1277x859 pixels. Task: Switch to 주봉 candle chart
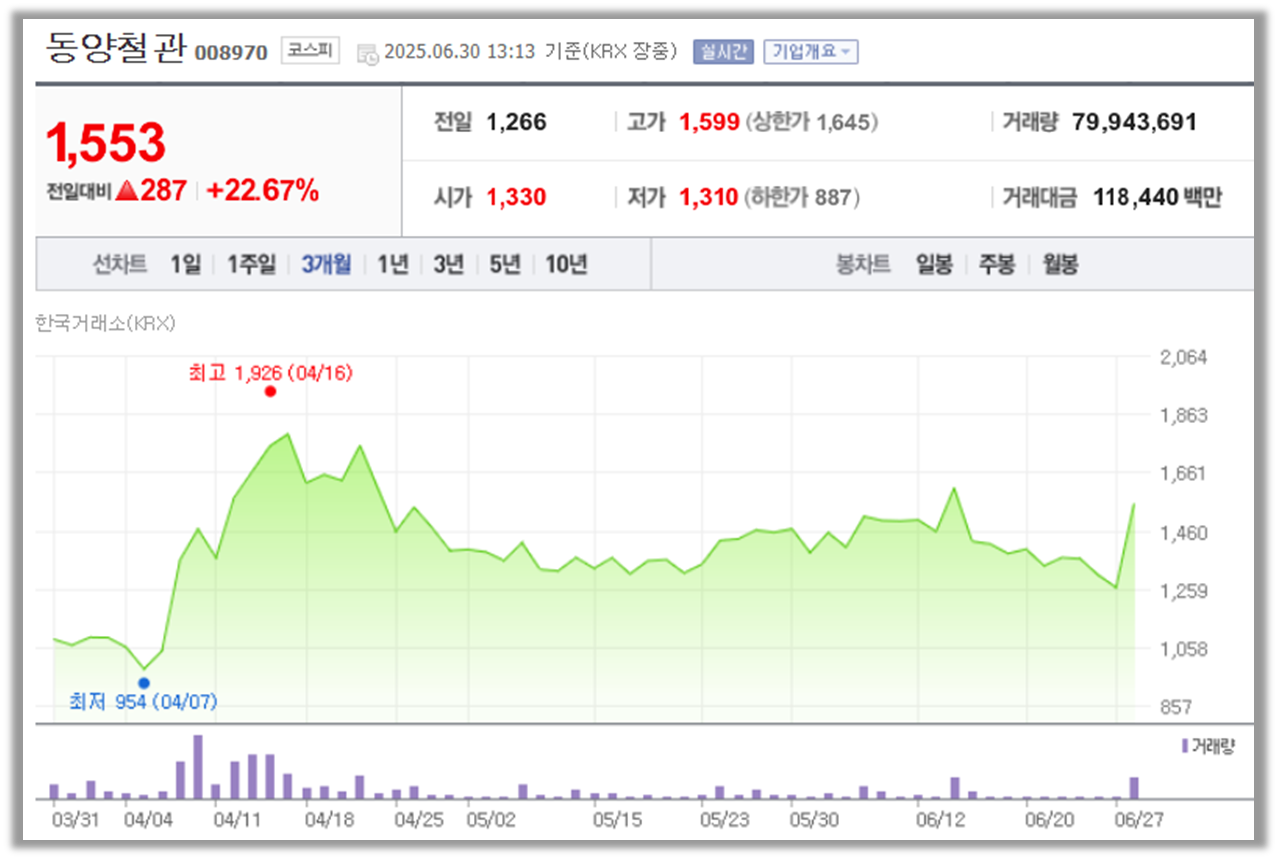click(997, 265)
